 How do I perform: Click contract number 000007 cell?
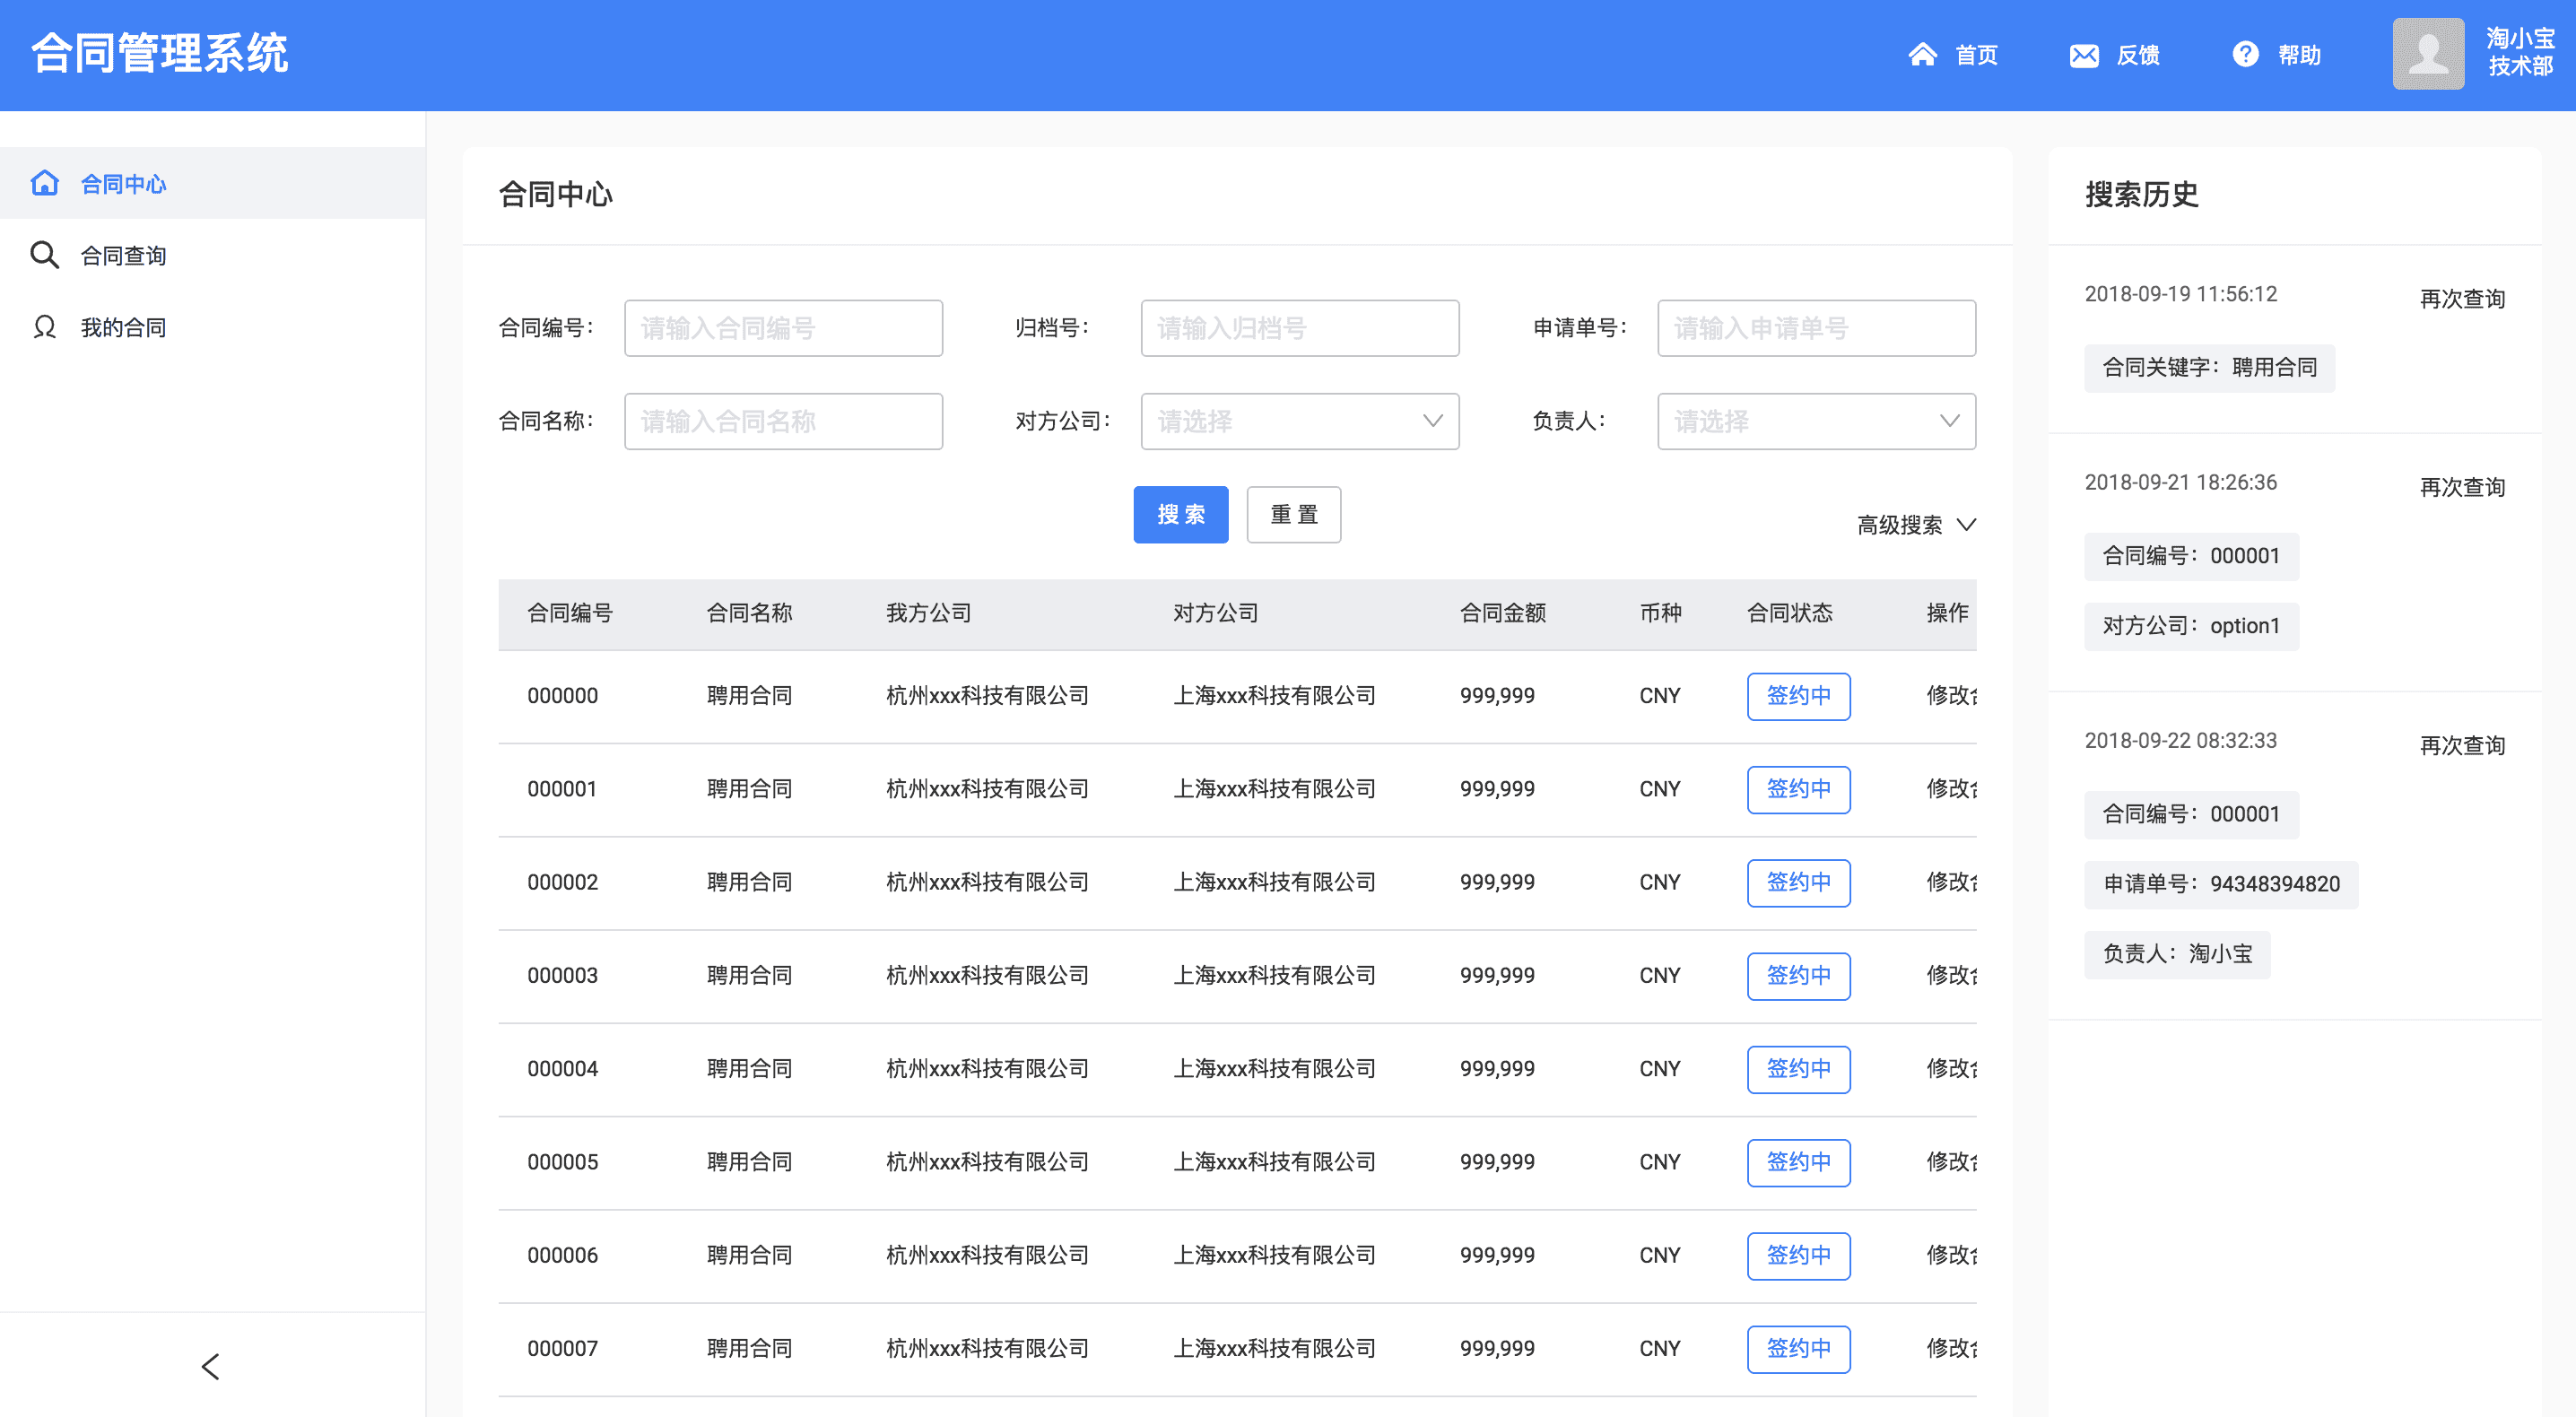pos(563,1349)
